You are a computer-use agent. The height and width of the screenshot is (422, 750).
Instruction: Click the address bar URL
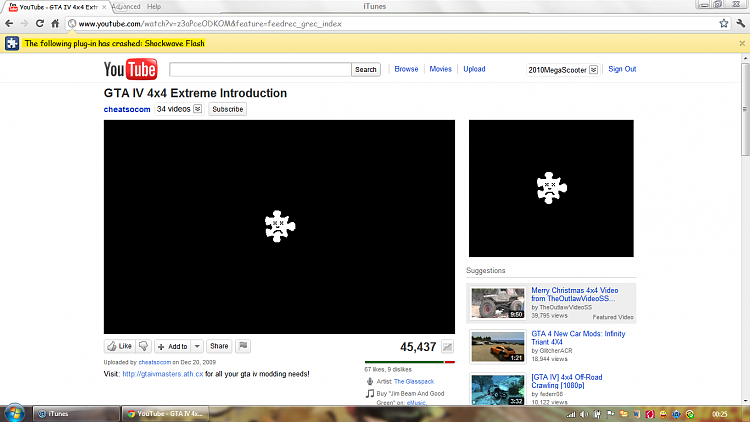click(210, 23)
